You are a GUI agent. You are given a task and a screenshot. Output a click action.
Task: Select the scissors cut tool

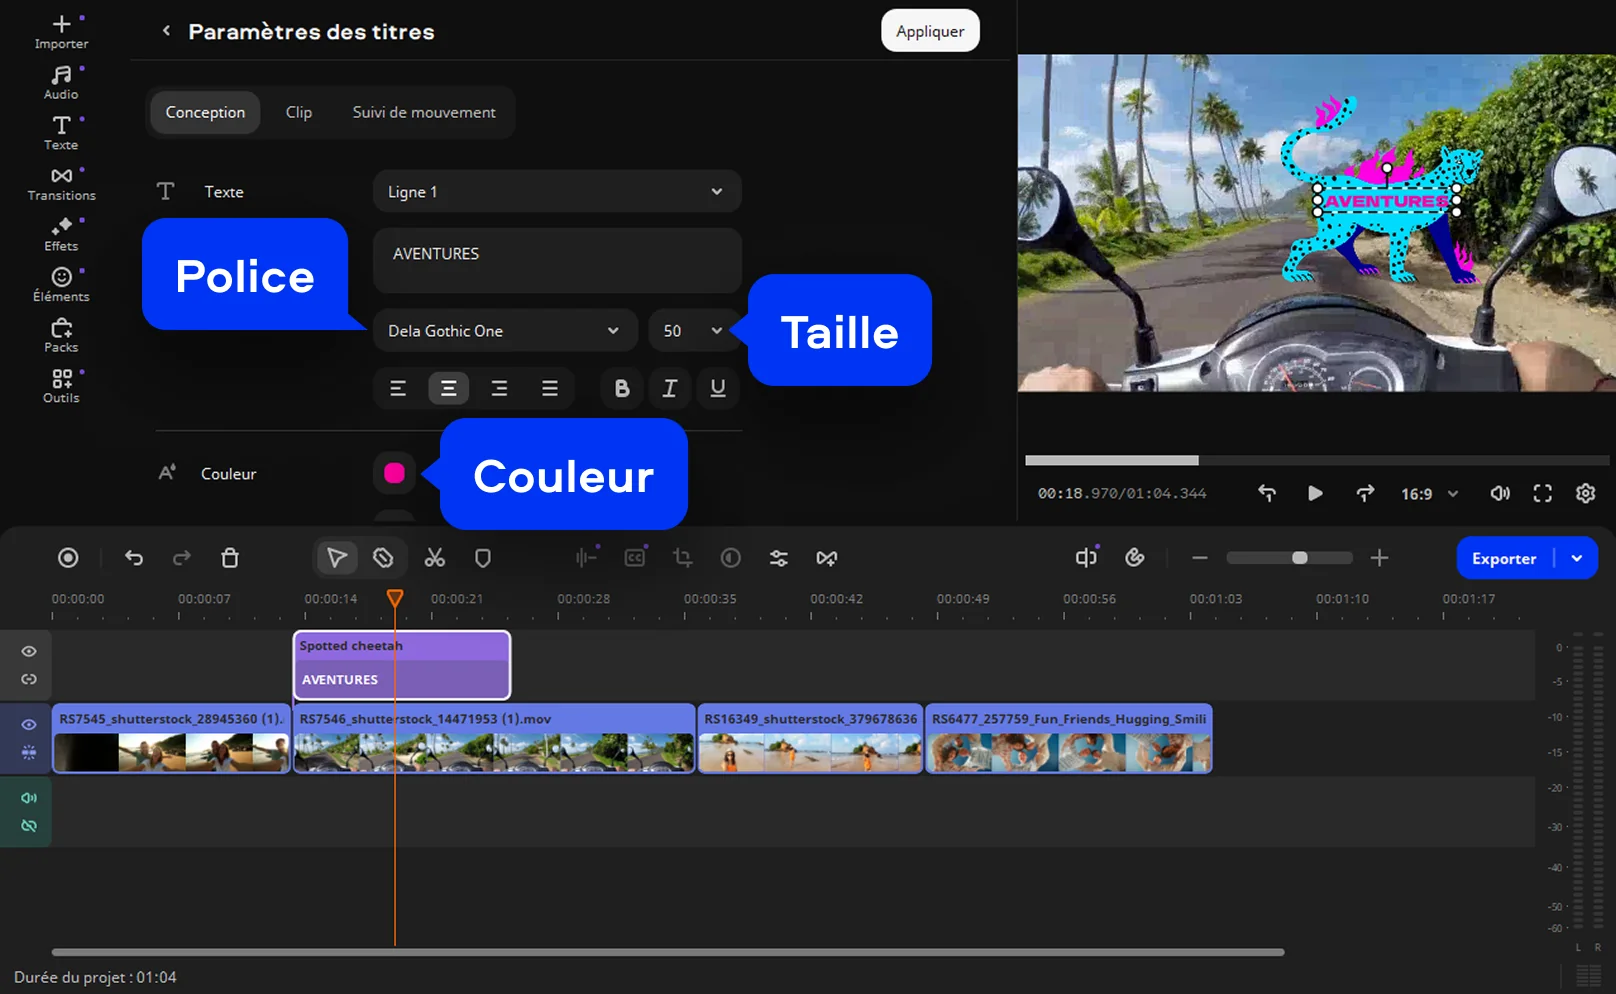pos(434,558)
